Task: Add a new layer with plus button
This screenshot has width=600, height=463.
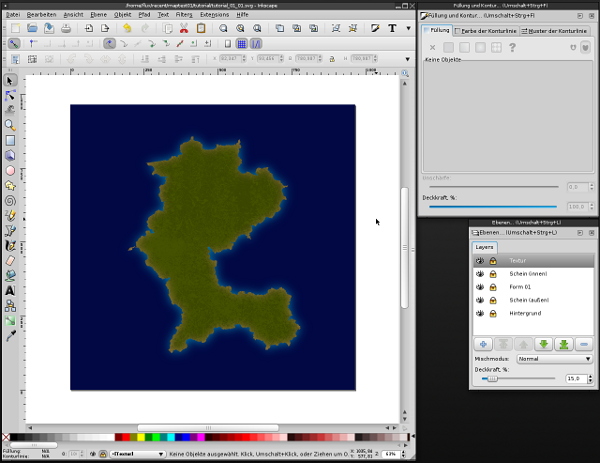Action: 483,344
